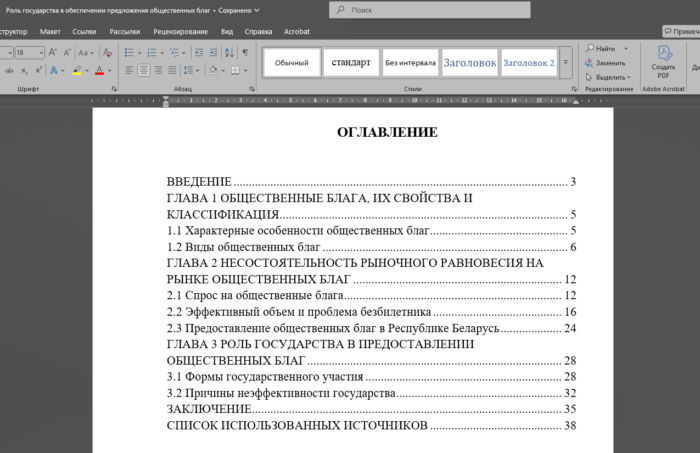Viewport: 700px width, 453px height.
Task: Open numbering library dropdown arrow
Action: coord(162,53)
